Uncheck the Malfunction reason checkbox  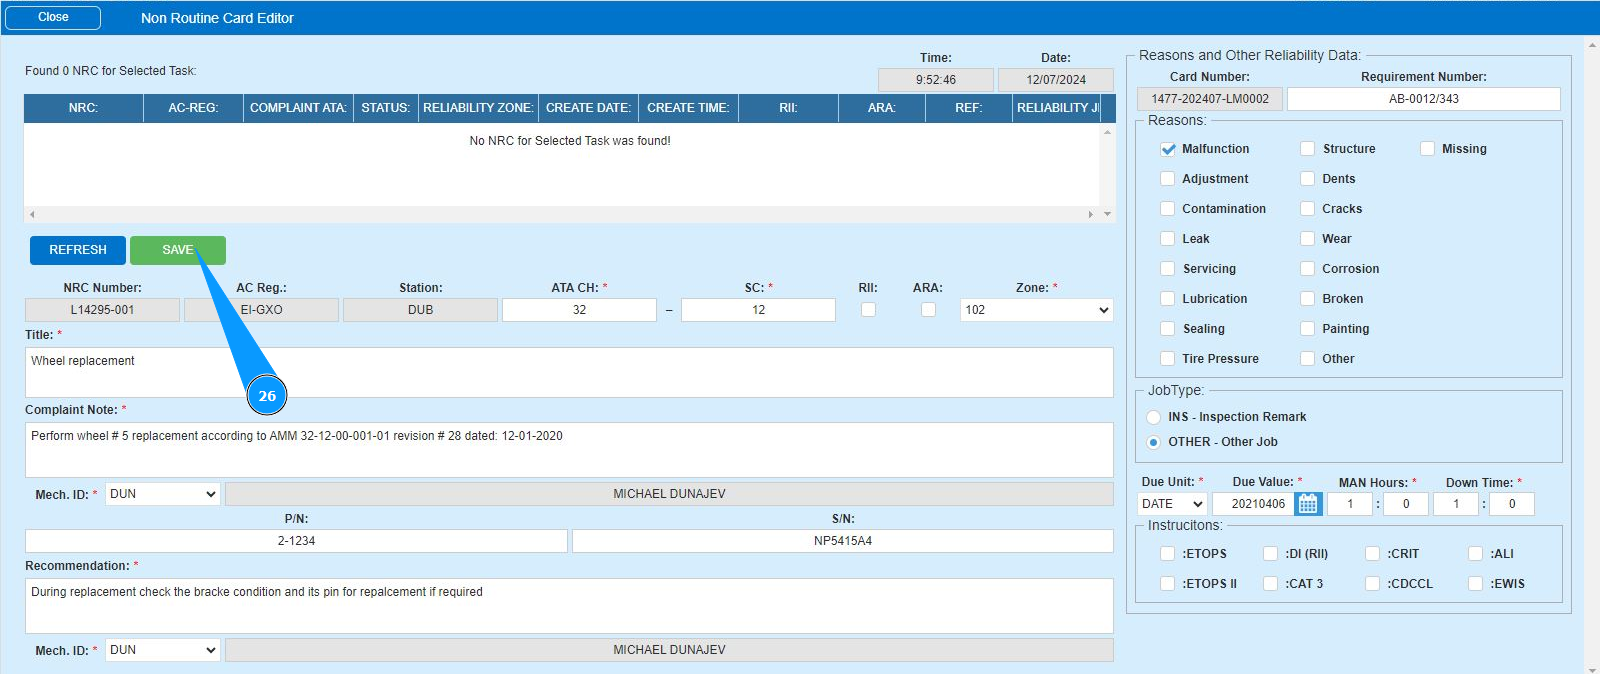click(1167, 149)
